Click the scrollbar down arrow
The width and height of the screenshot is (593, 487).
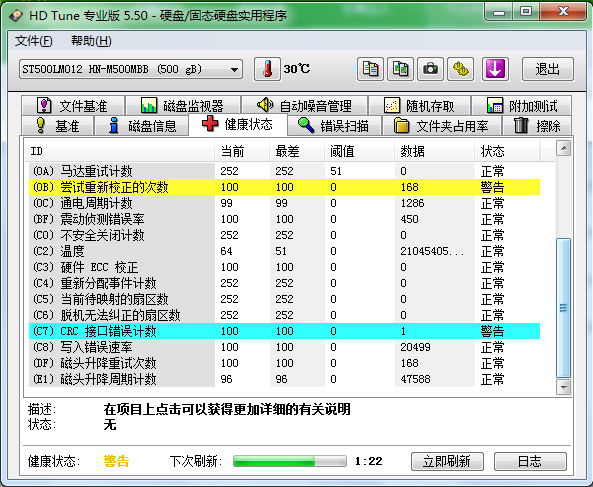[x=564, y=387]
